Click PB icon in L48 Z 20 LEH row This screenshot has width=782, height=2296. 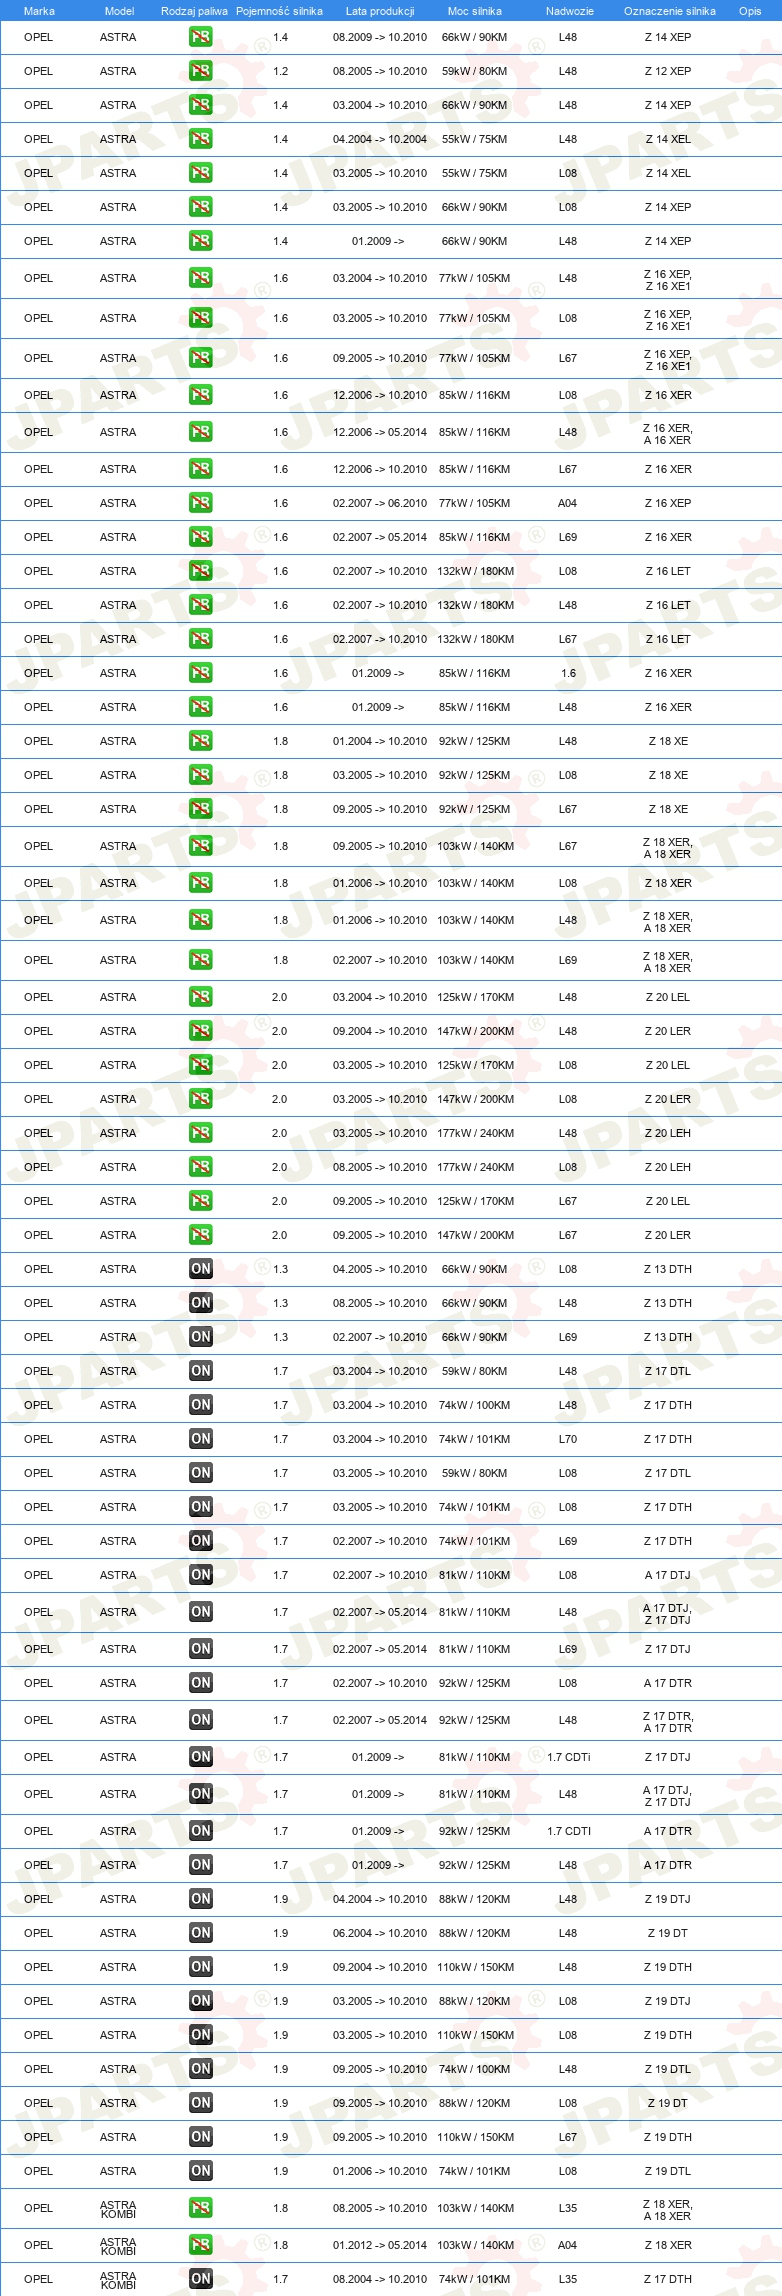200,1133
